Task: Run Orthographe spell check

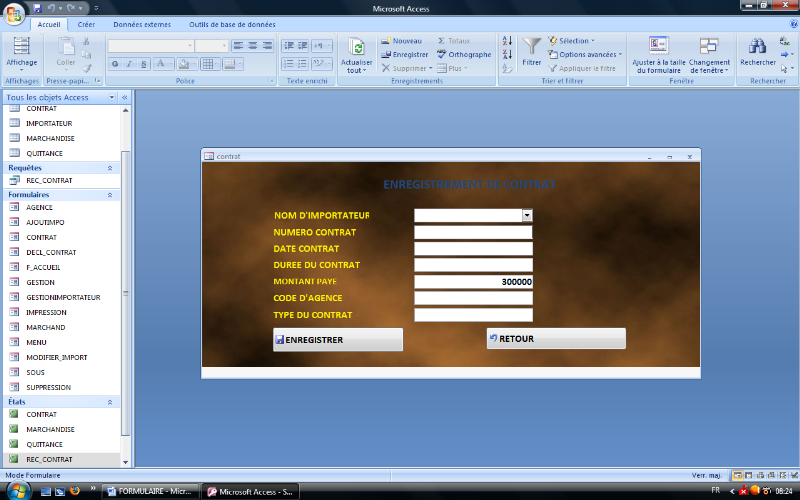Action: (464, 55)
